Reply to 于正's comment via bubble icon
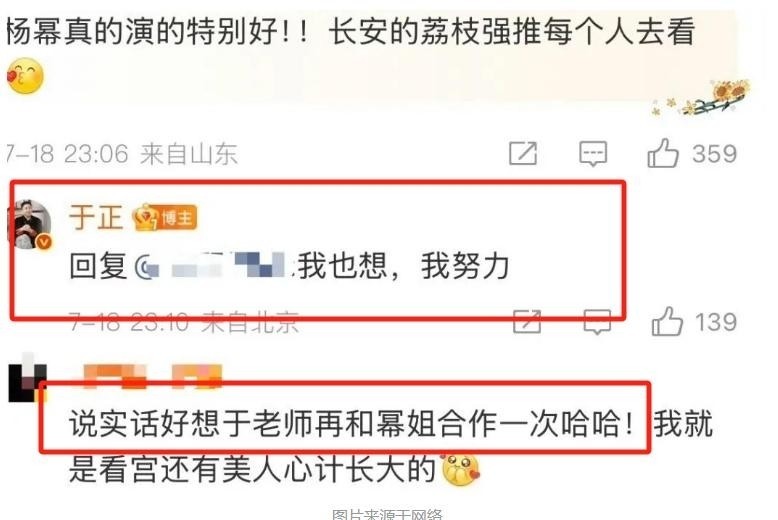This screenshot has height=520, width=778. (x=597, y=322)
